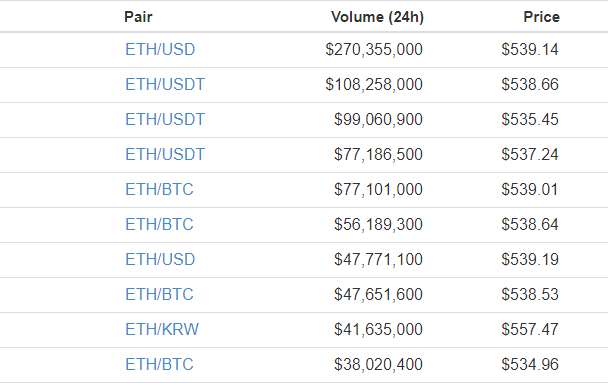
Task: Open ETH/BTC pair with $77,101,000 volume
Action: 159,190
